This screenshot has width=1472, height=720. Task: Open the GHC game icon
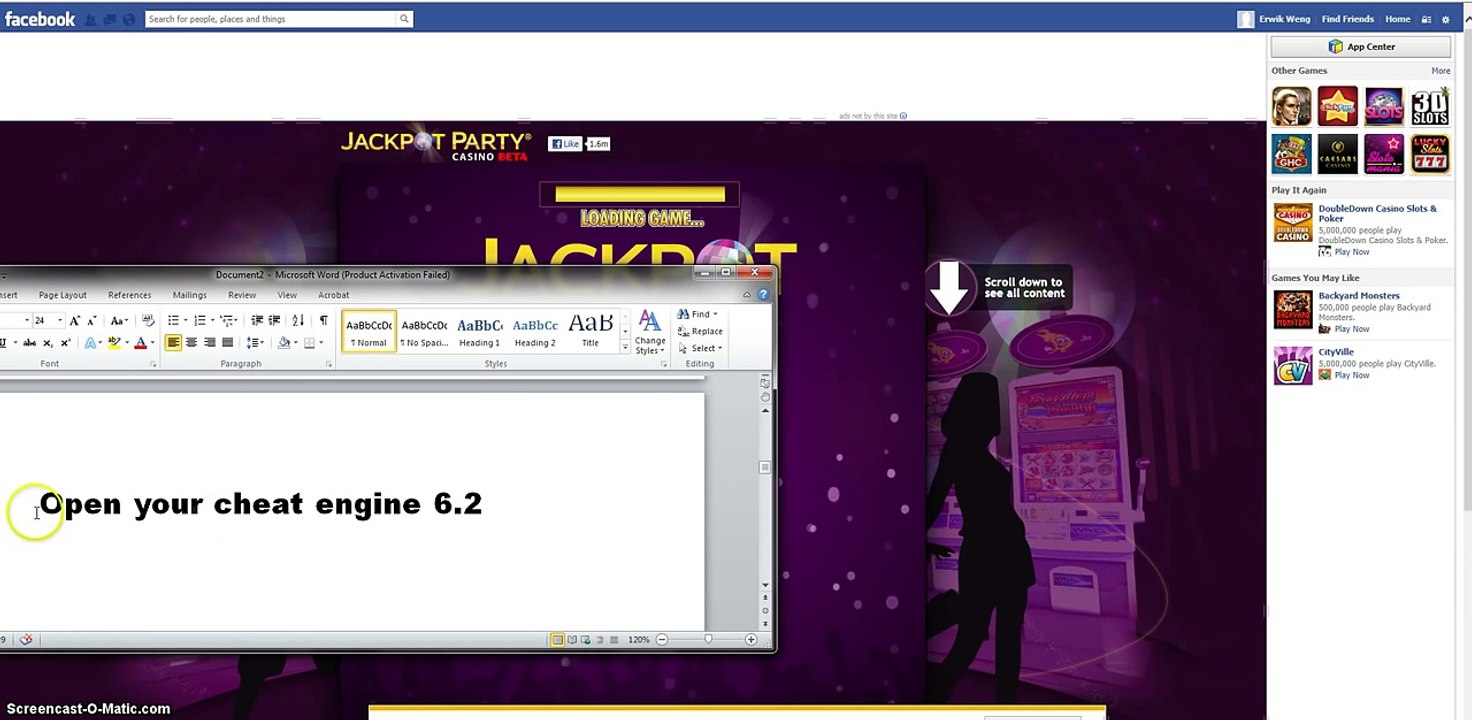tap(1291, 154)
